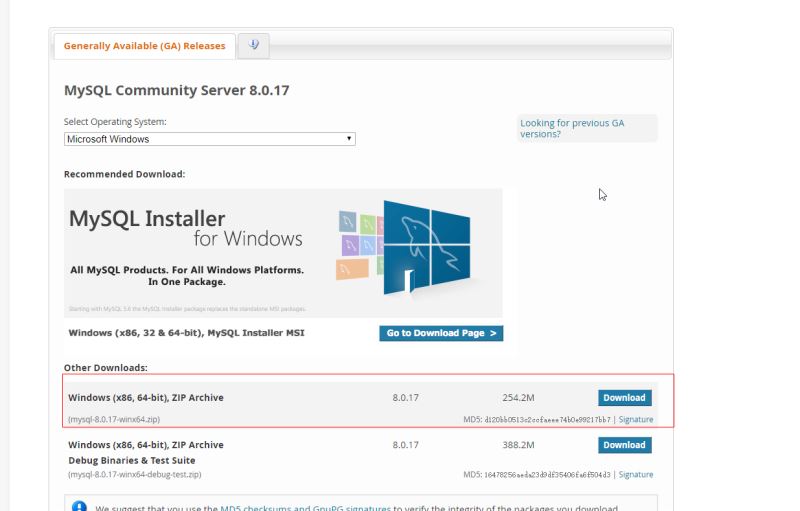Click the arrow on the Microsoft Windows combo box
The image size is (800, 511).
point(349,139)
